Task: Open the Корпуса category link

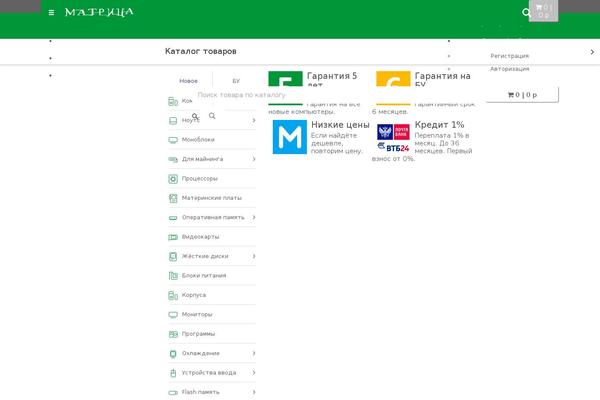Action: [x=194, y=295]
